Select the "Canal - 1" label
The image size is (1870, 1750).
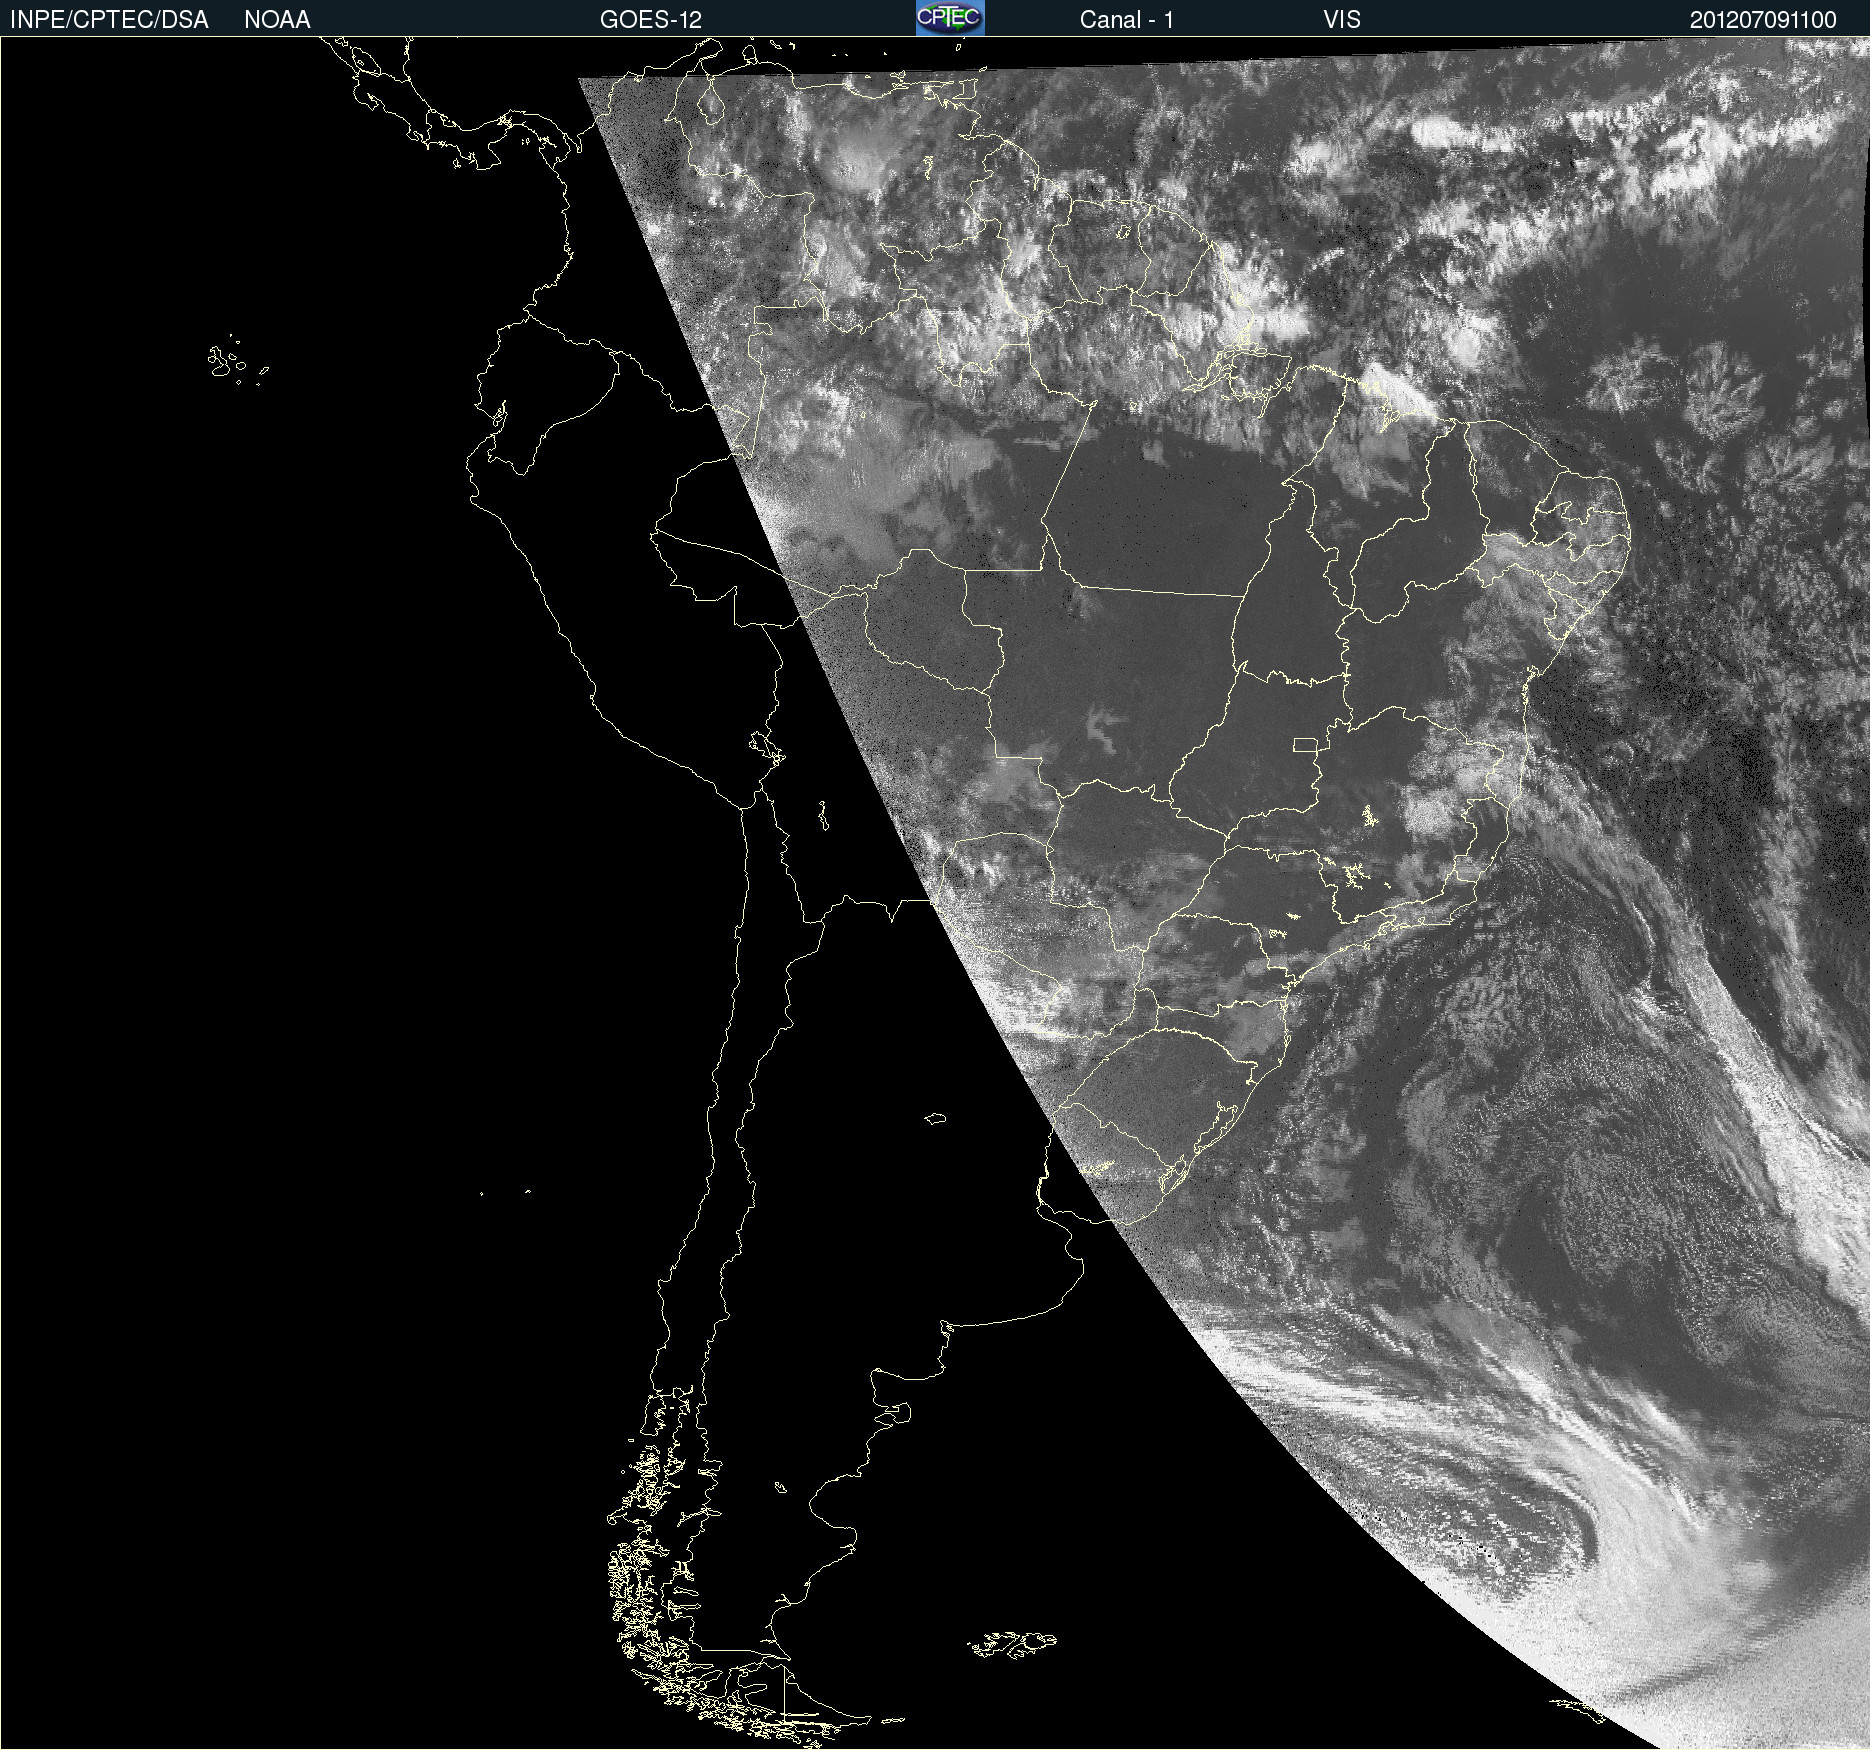tap(1126, 20)
